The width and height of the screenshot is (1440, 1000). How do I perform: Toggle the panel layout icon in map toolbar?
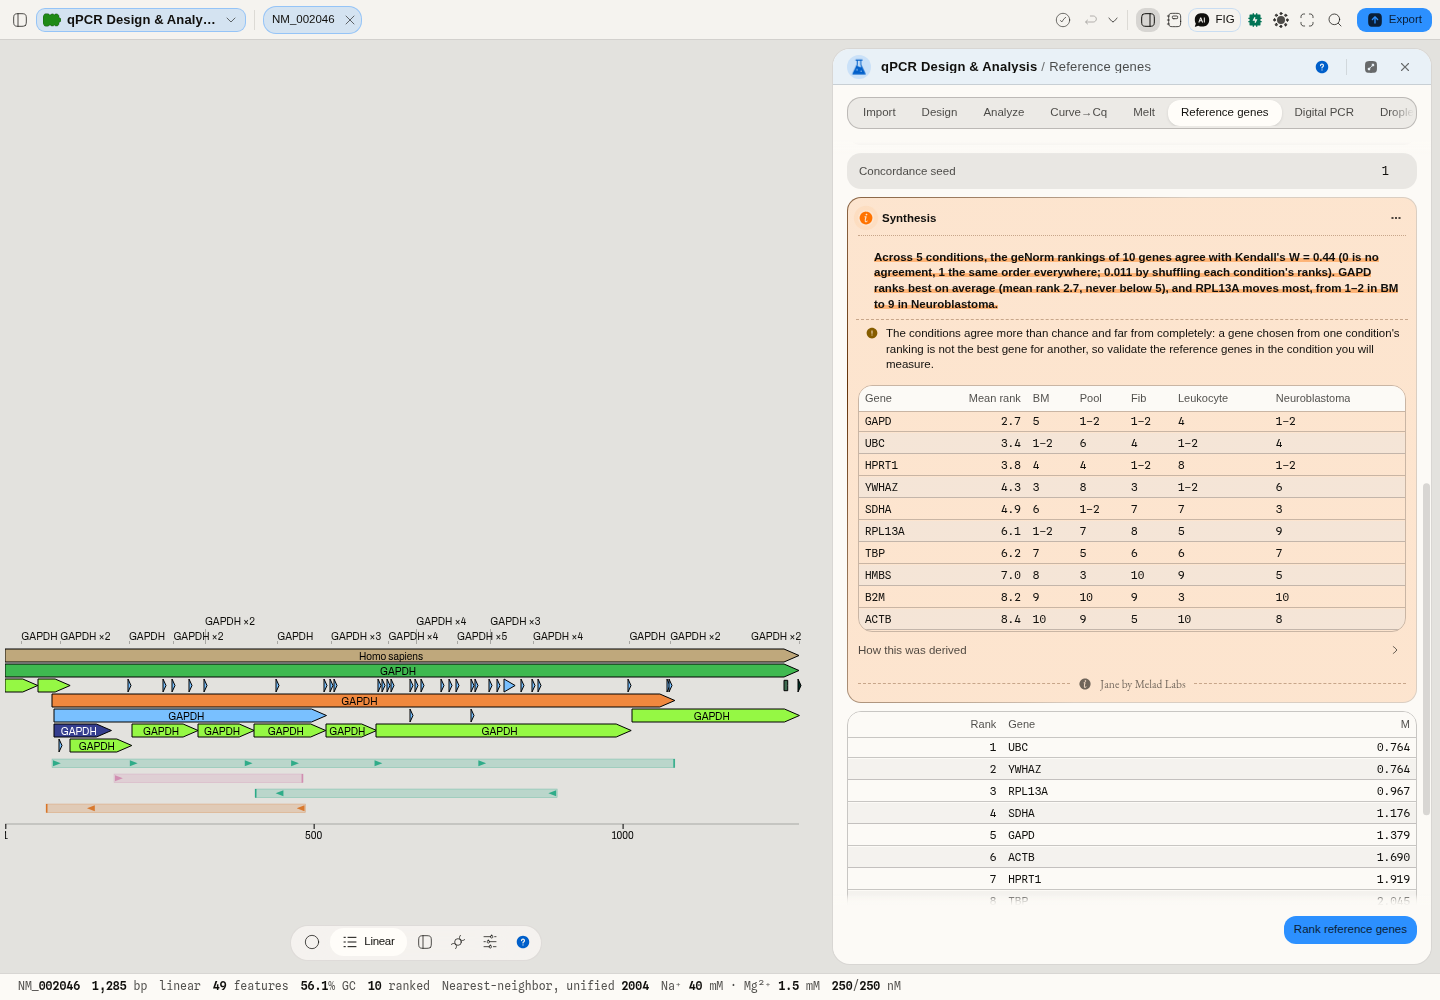click(425, 942)
